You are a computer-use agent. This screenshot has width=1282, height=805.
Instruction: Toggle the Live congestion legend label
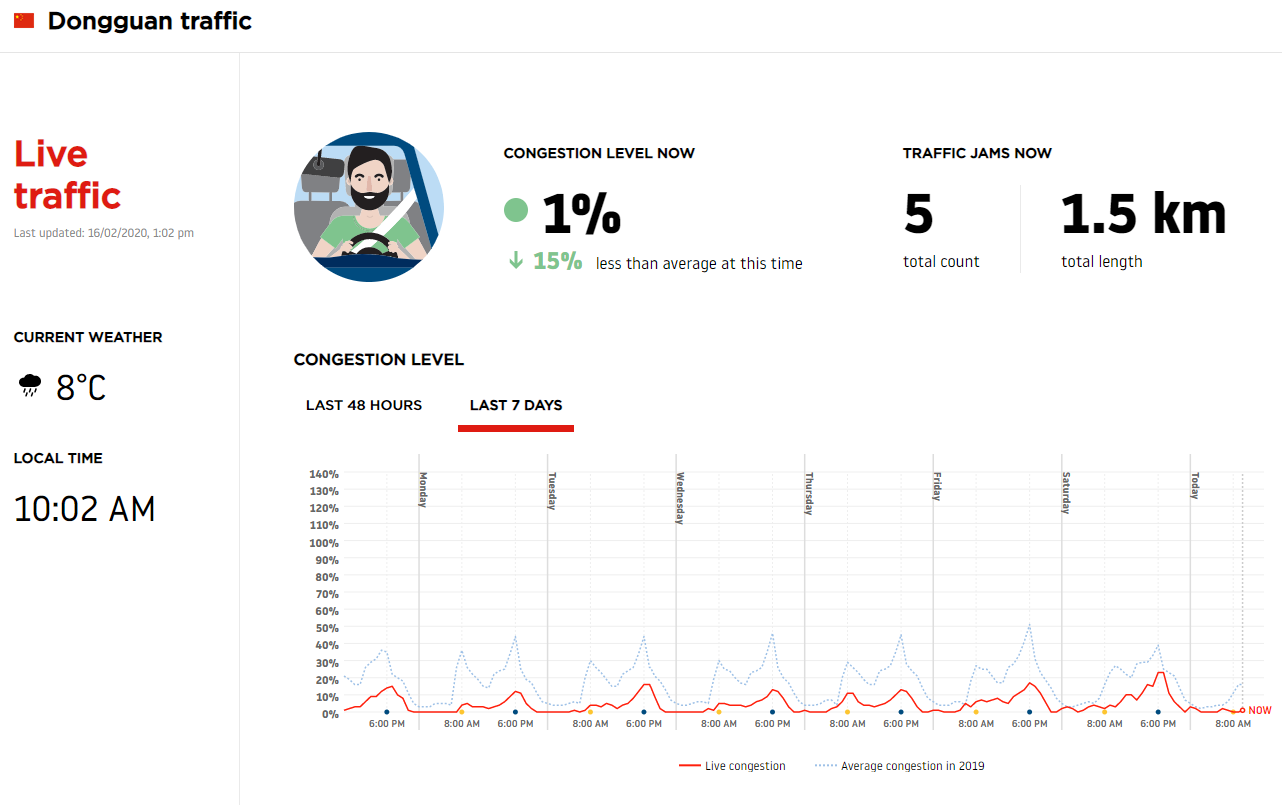click(x=745, y=766)
